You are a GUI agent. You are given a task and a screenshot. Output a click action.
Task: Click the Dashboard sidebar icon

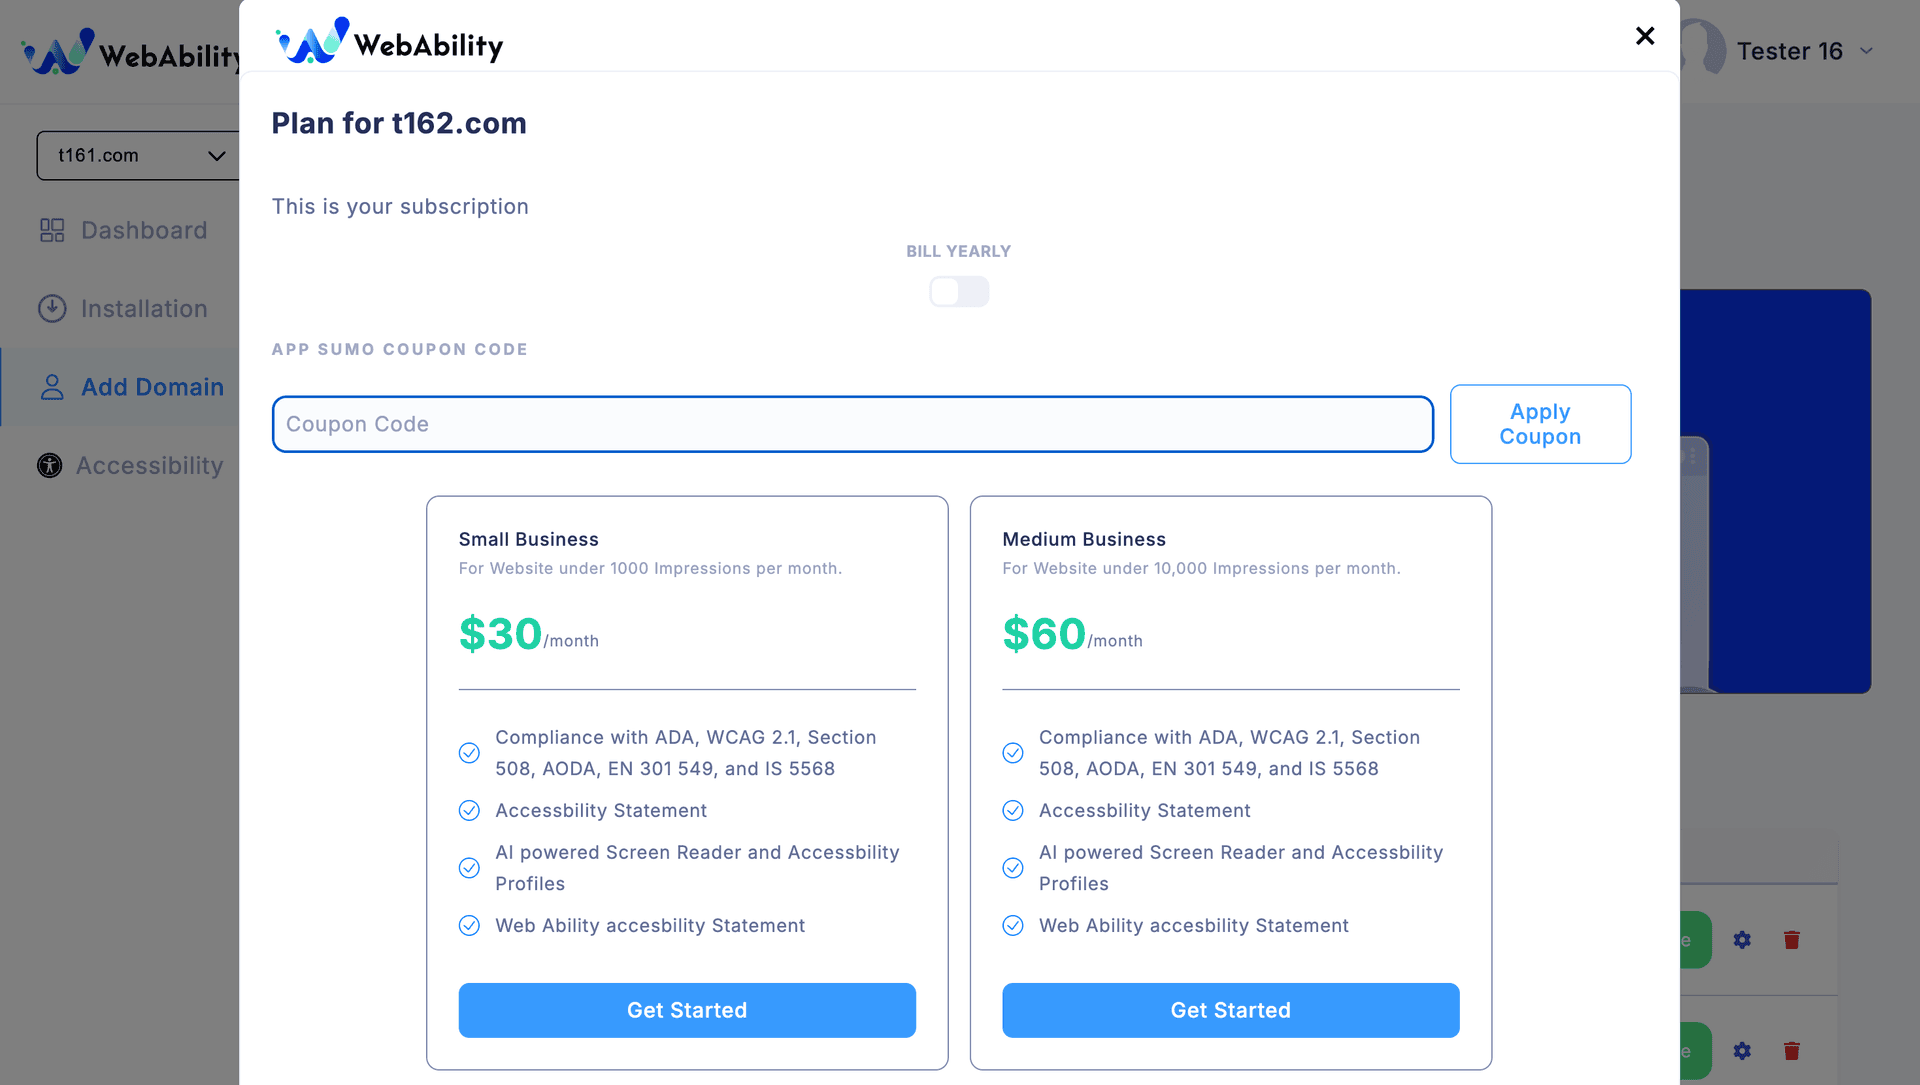point(53,229)
